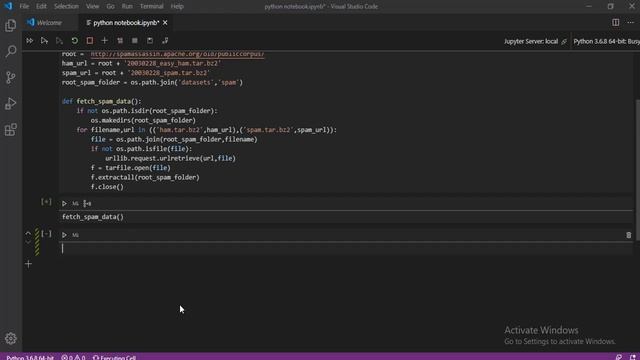Screen dimensions: 640x360
Task: Restart the Jupyter kernel
Action: pyautogui.click(x=74, y=41)
